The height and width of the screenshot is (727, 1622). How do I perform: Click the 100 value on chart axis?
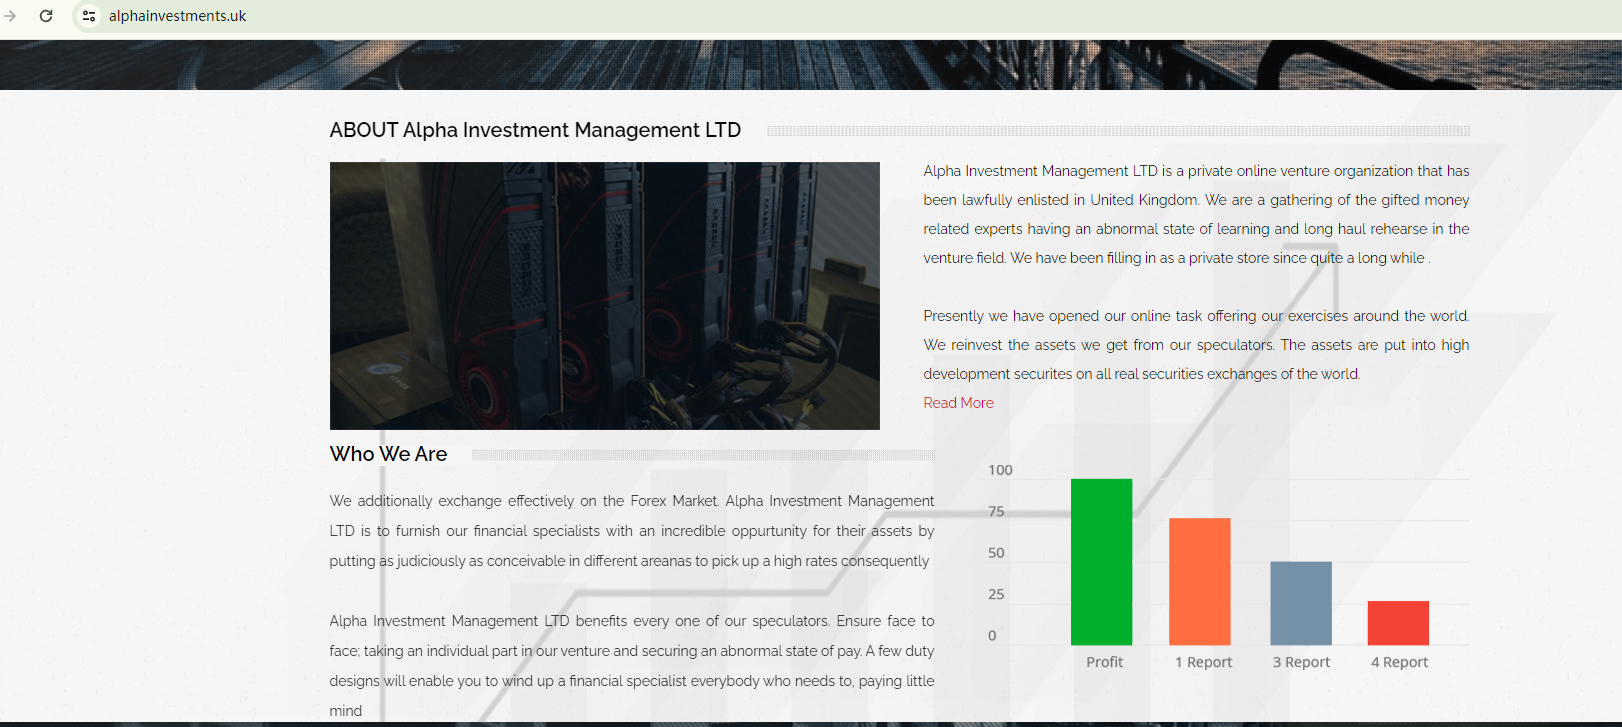[1000, 470]
